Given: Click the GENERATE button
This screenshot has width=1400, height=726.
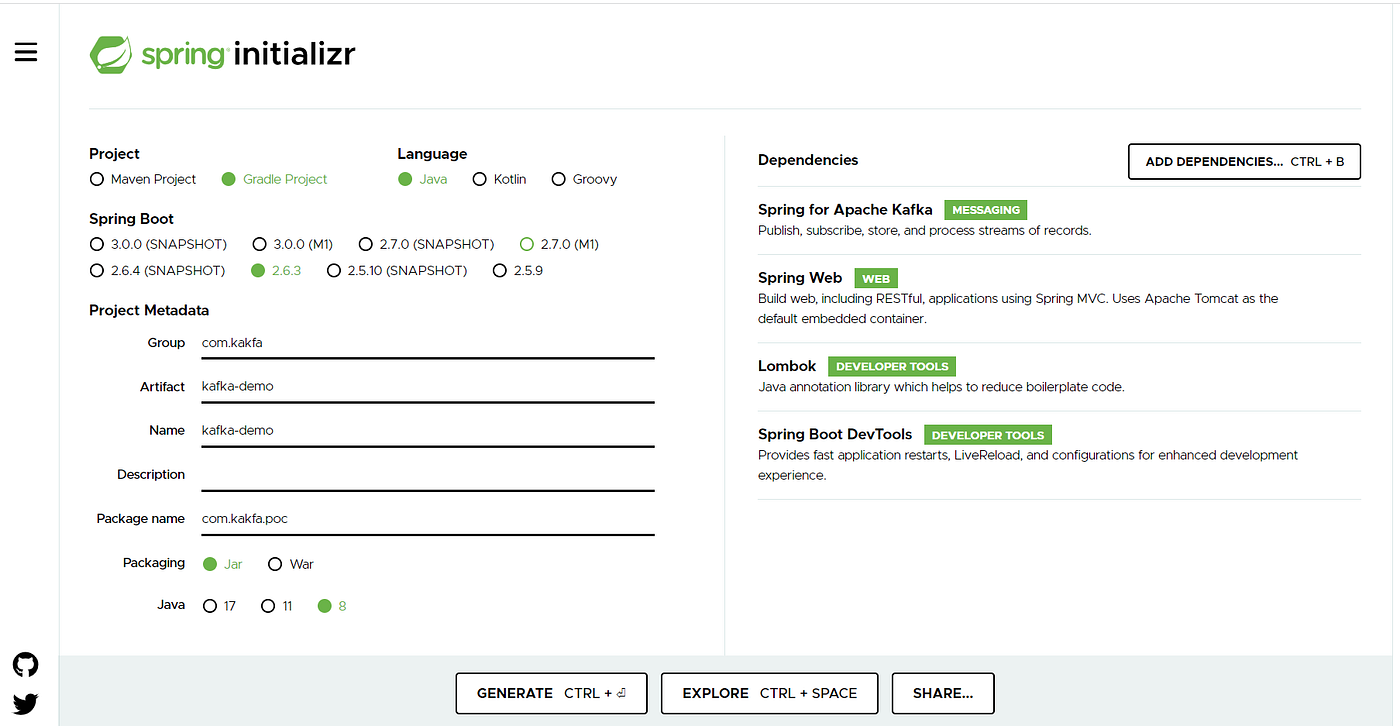Looking at the screenshot, I should tap(551, 693).
